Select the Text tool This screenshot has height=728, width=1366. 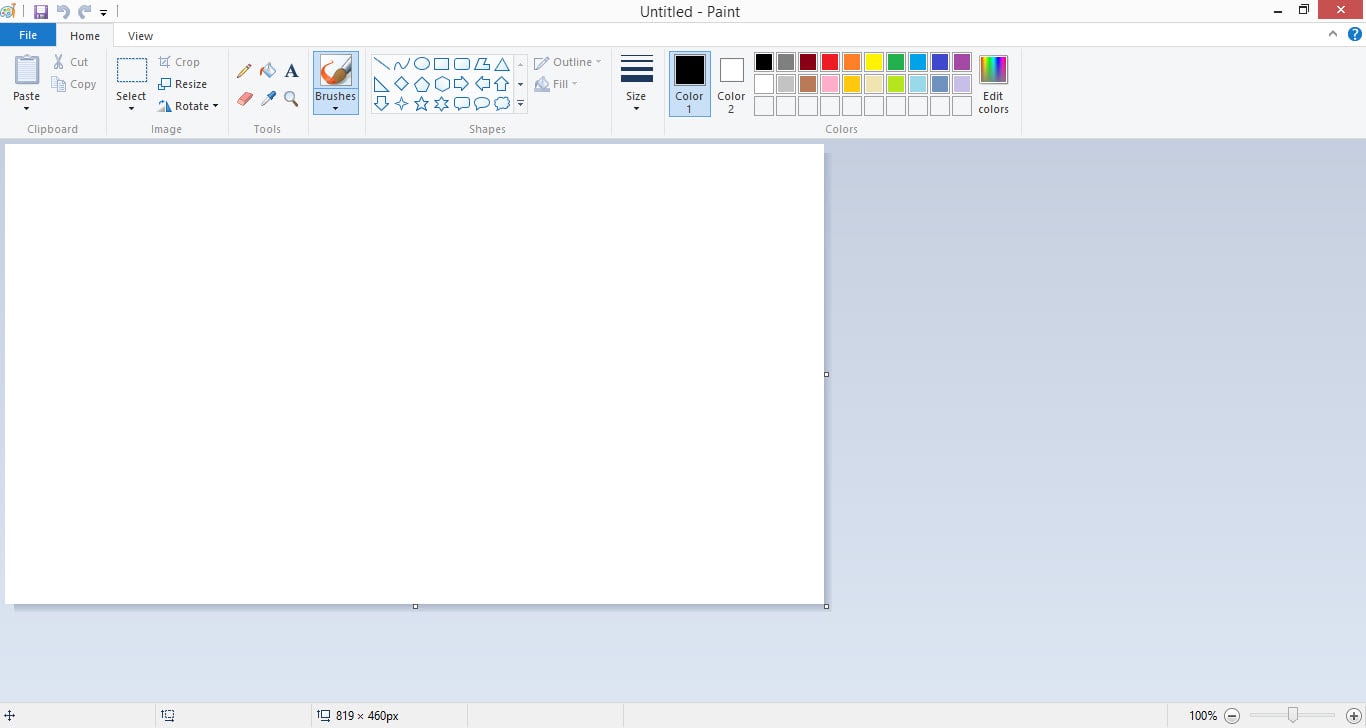click(291, 71)
